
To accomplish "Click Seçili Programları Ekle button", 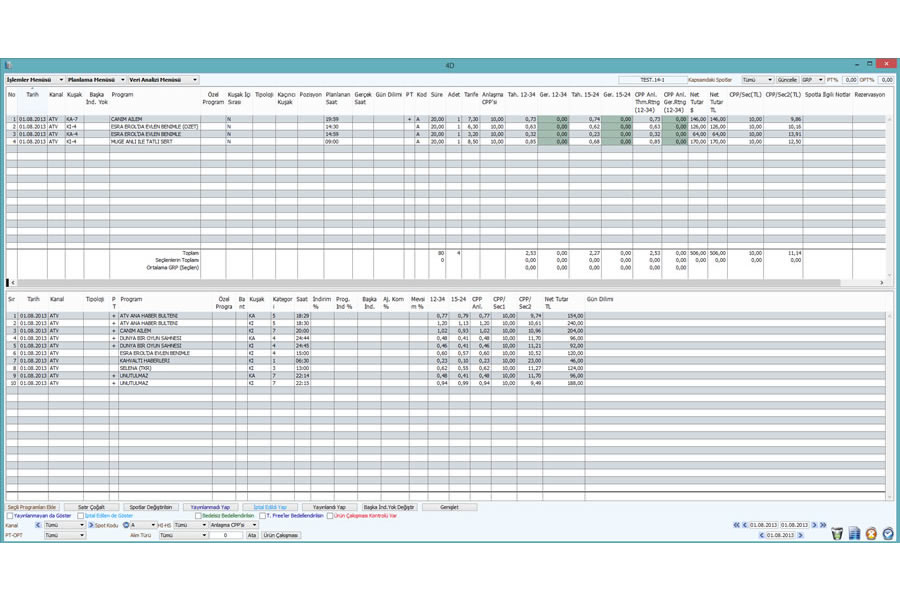I will click(32, 507).
